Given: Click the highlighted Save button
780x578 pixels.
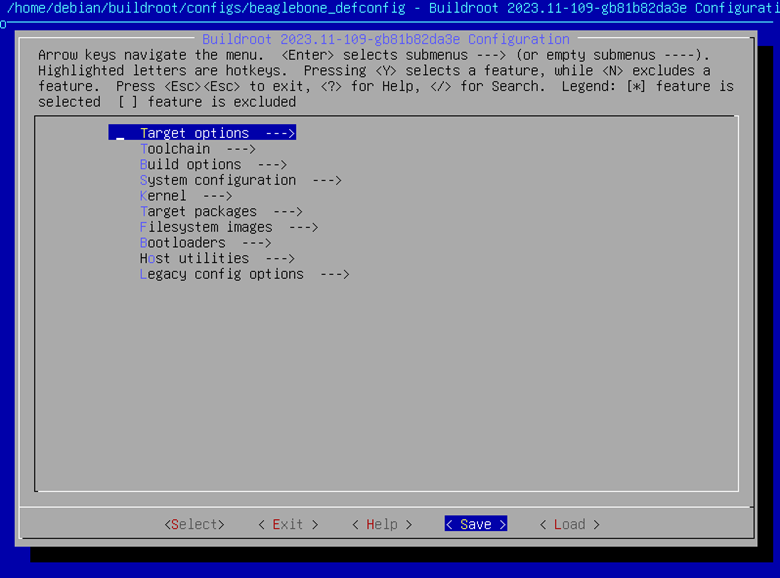Looking at the screenshot, I should tap(476, 524).
